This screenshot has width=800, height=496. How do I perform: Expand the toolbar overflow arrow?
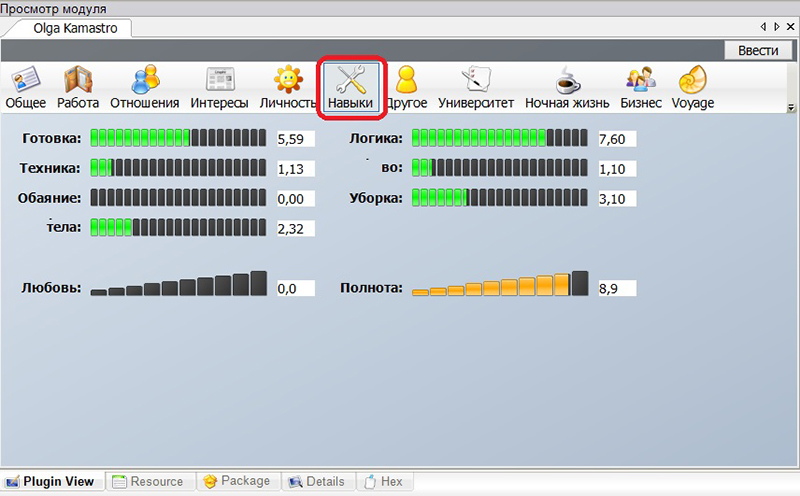790,108
